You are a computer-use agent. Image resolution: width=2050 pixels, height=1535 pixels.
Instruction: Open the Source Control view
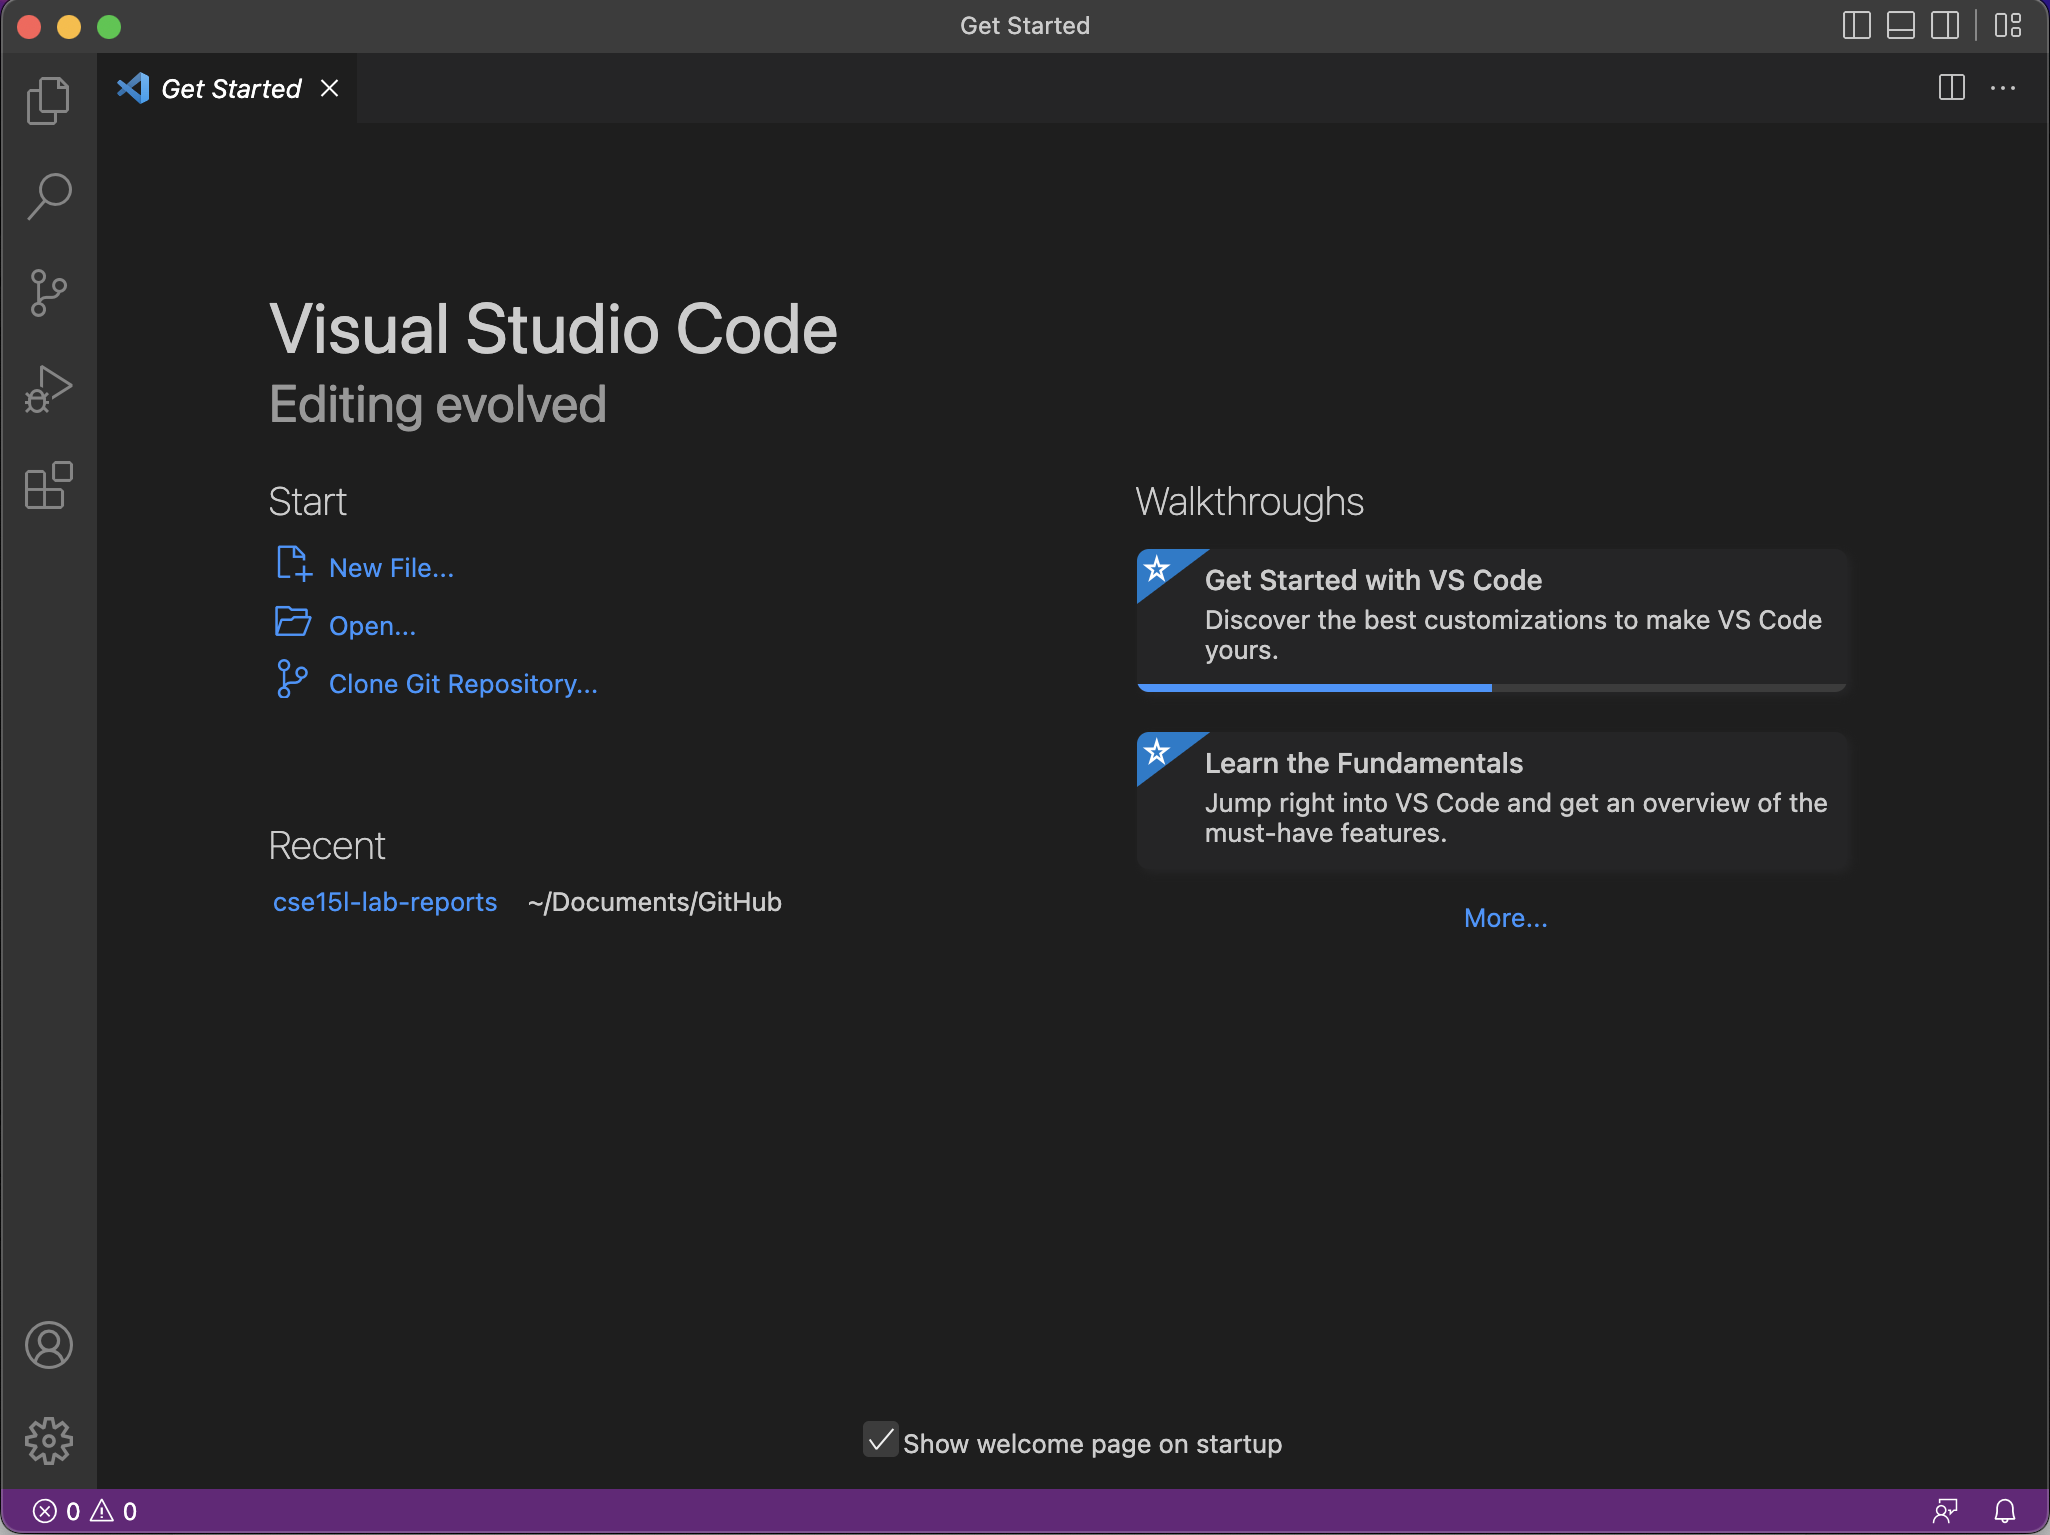(48, 293)
